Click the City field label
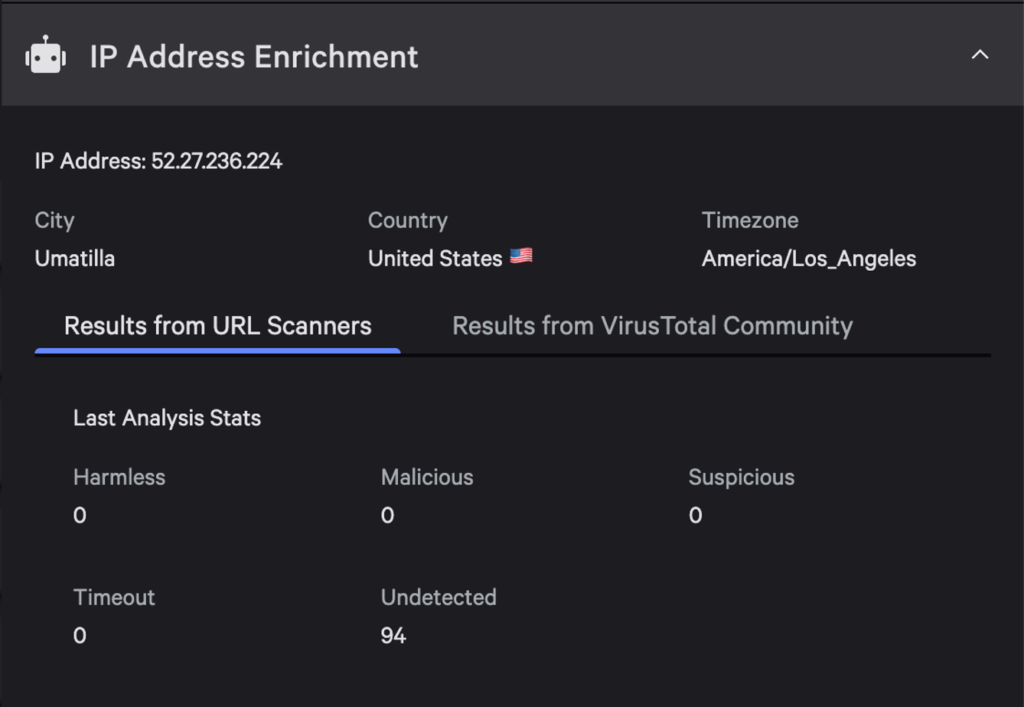The height and width of the screenshot is (707, 1024). coord(55,221)
